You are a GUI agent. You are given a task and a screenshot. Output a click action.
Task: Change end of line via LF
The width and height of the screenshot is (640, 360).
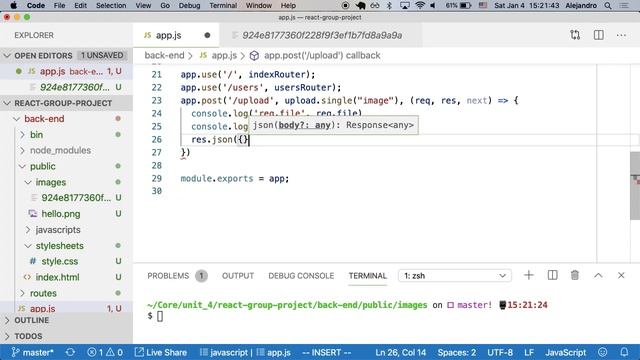click(x=529, y=352)
